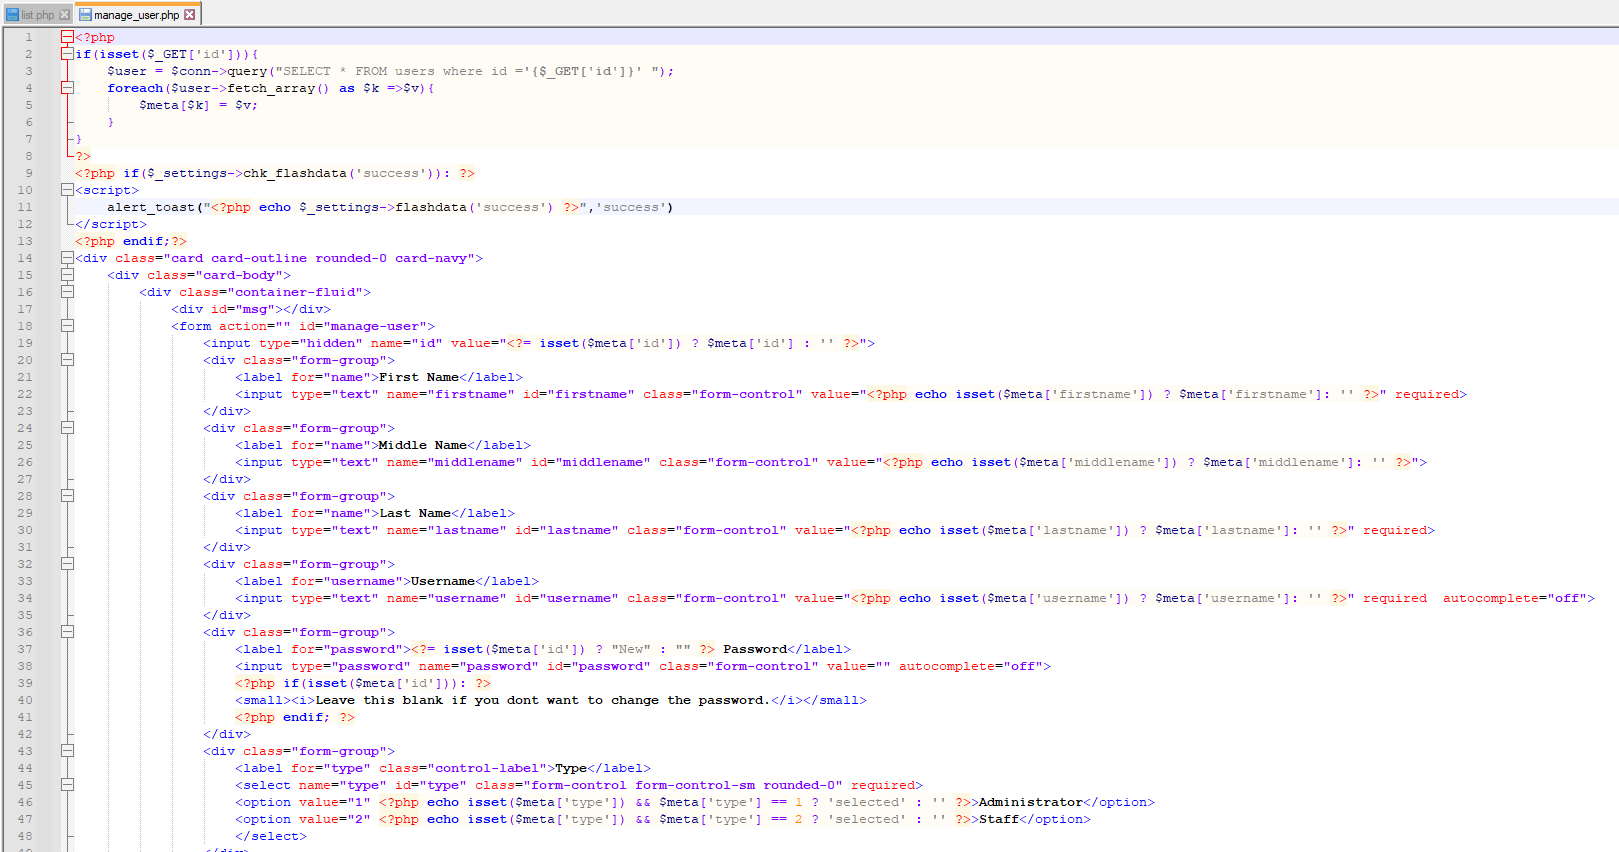Click the "card card-outline rounded-0 card-navy" class string
Image resolution: width=1619 pixels, height=852 pixels.
point(318,258)
